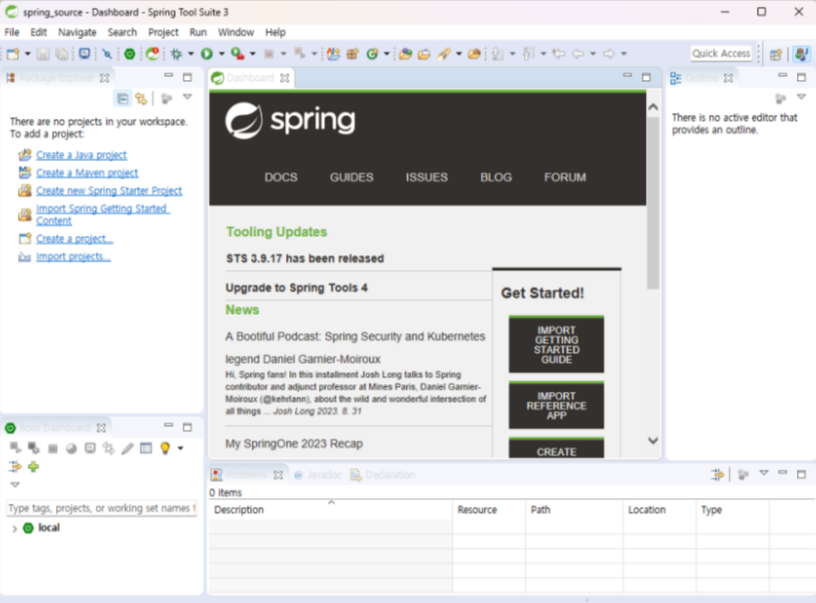This screenshot has height=603, width=816.
Task: Click the Create a Java project link
Action: click(x=81, y=155)
